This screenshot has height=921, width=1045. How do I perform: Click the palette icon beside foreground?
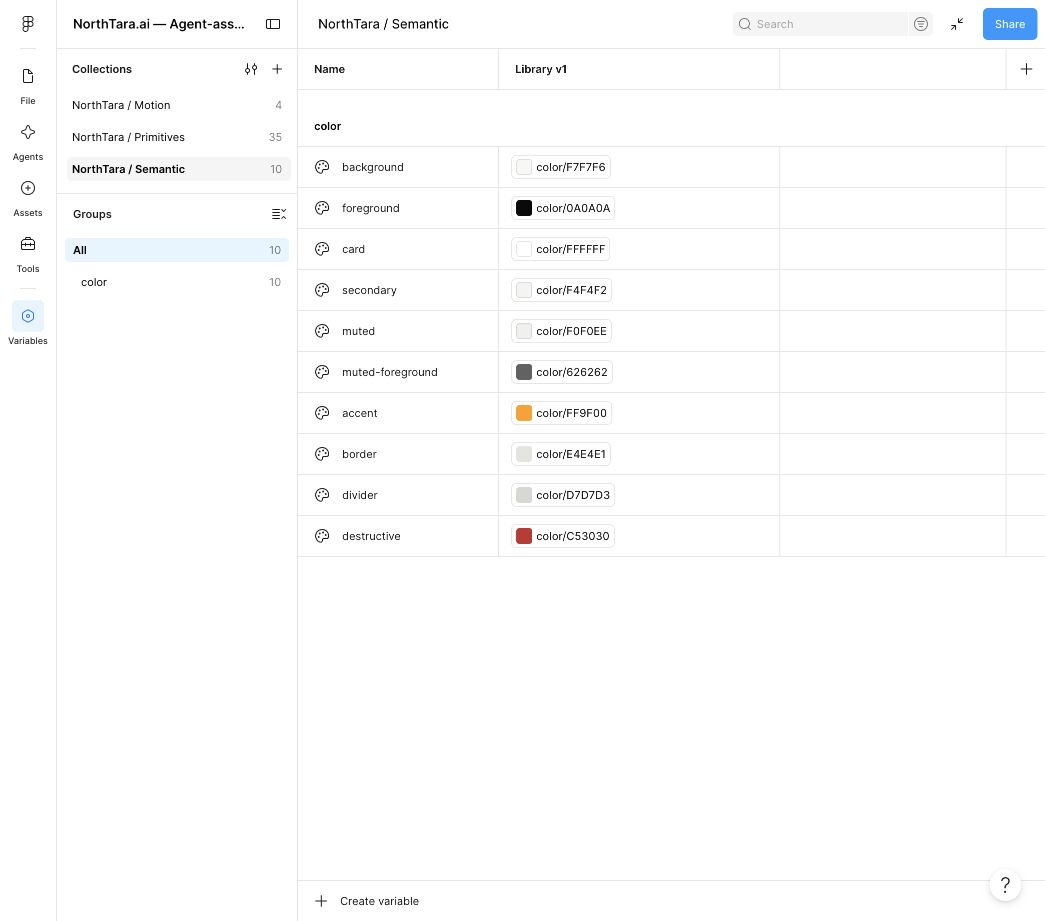point(322,208)
